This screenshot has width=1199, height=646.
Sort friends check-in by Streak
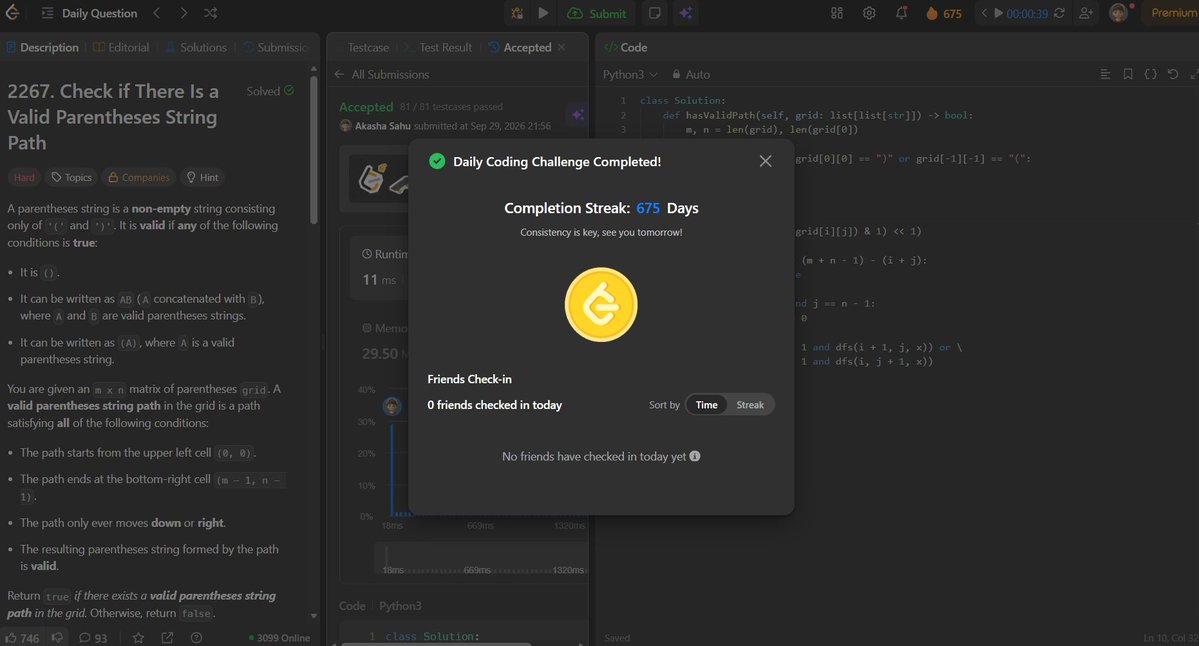coord(750,405)
